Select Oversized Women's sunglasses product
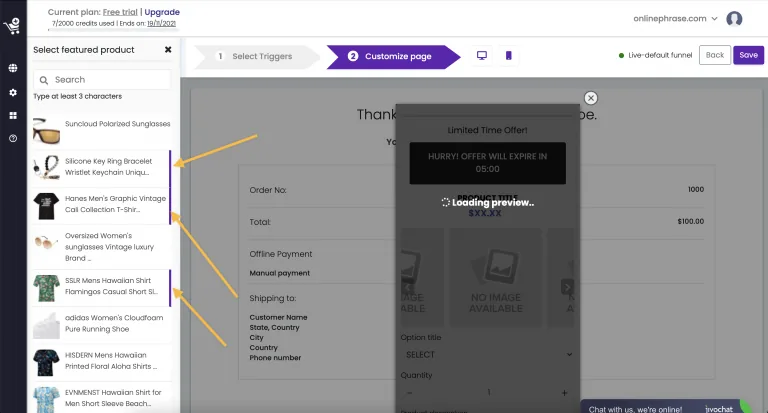The image size is (768, 413). [x=101, y=246]
